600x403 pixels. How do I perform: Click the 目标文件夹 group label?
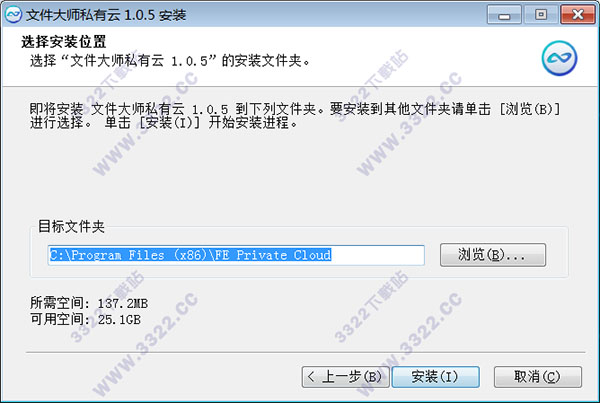(x=71, y=227)
